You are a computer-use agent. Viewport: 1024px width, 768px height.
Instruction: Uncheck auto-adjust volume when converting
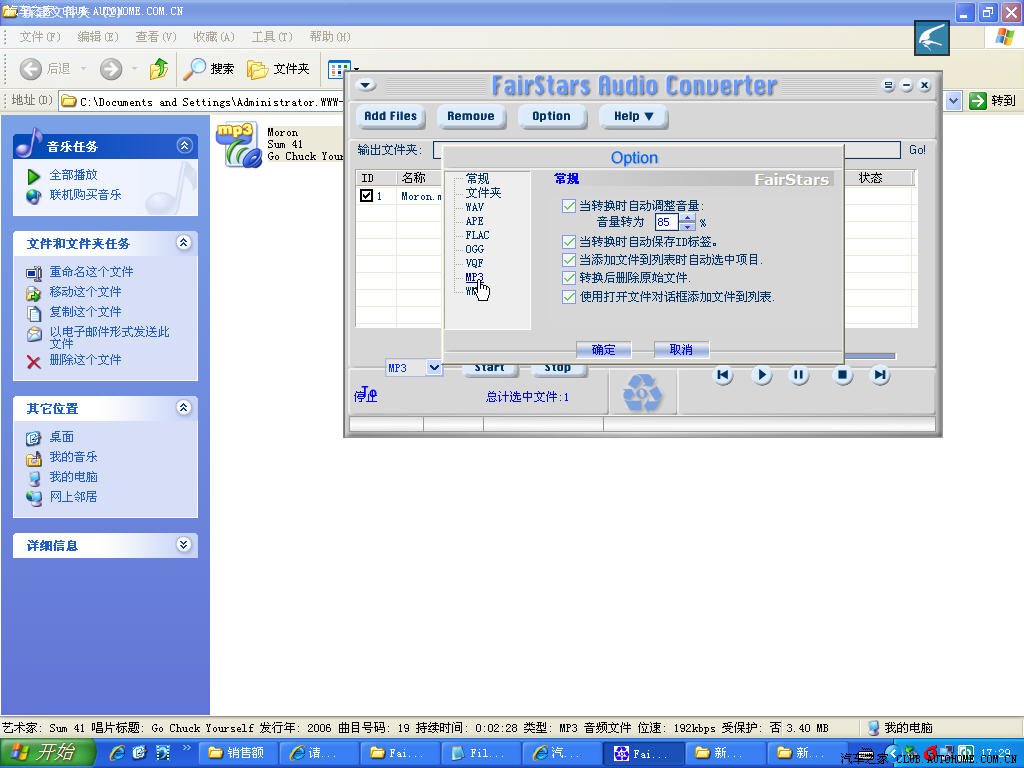(569, 206)
